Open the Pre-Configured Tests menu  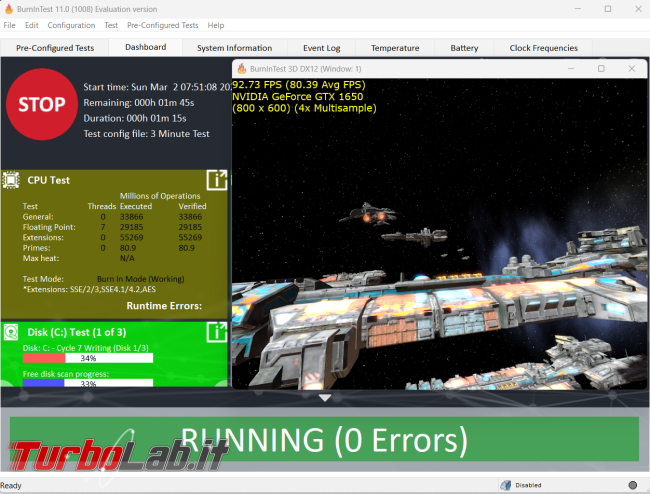click(x=162, y=25)
